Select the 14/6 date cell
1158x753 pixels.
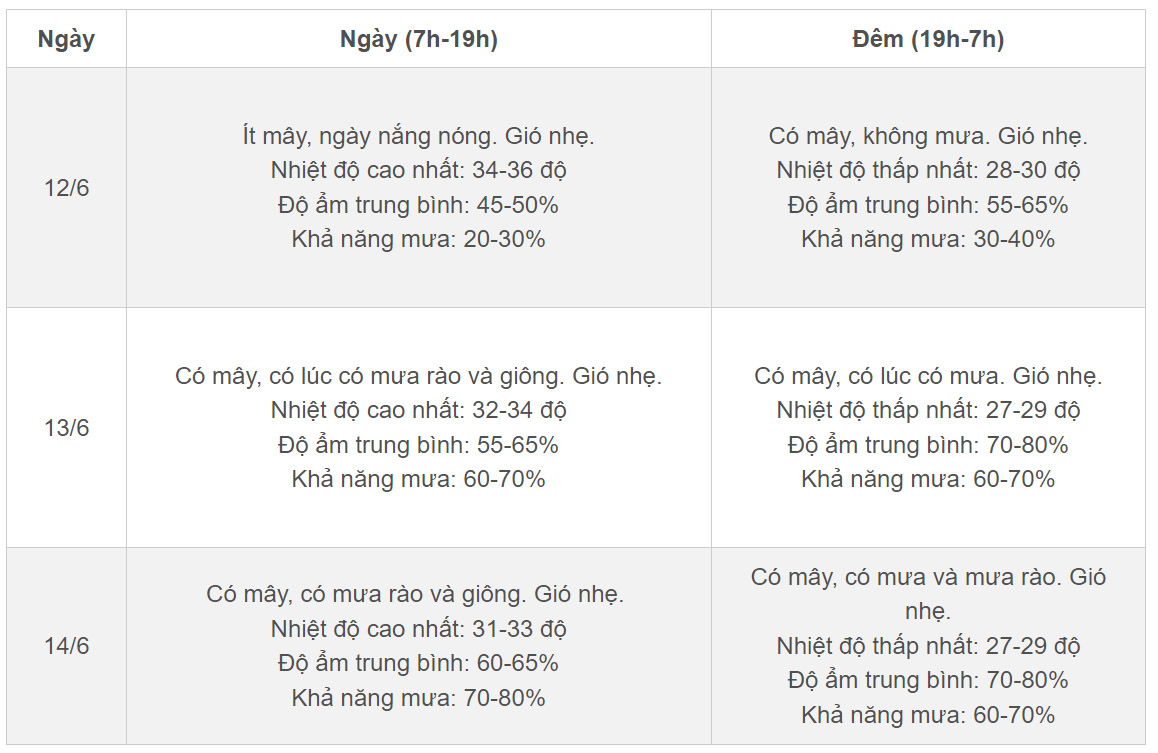(66, 645)
